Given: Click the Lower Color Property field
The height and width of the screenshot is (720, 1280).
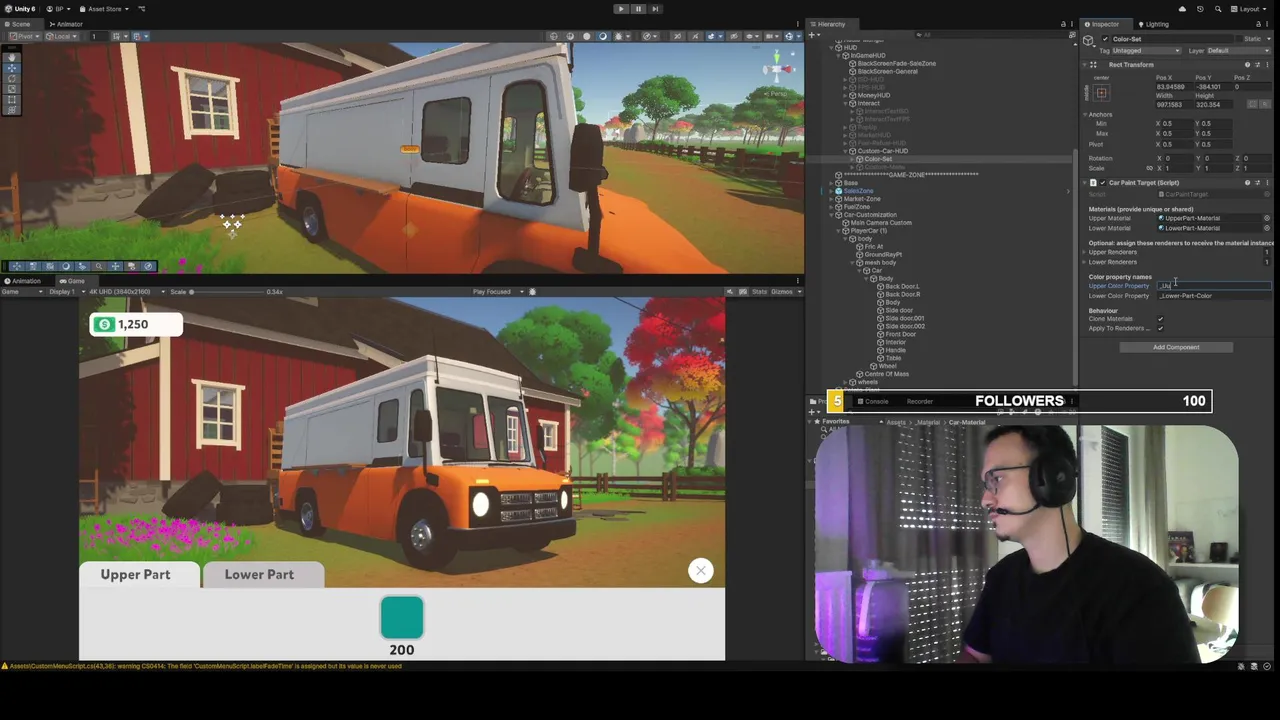Looking at the screenshot, I should pos(1214,296).
